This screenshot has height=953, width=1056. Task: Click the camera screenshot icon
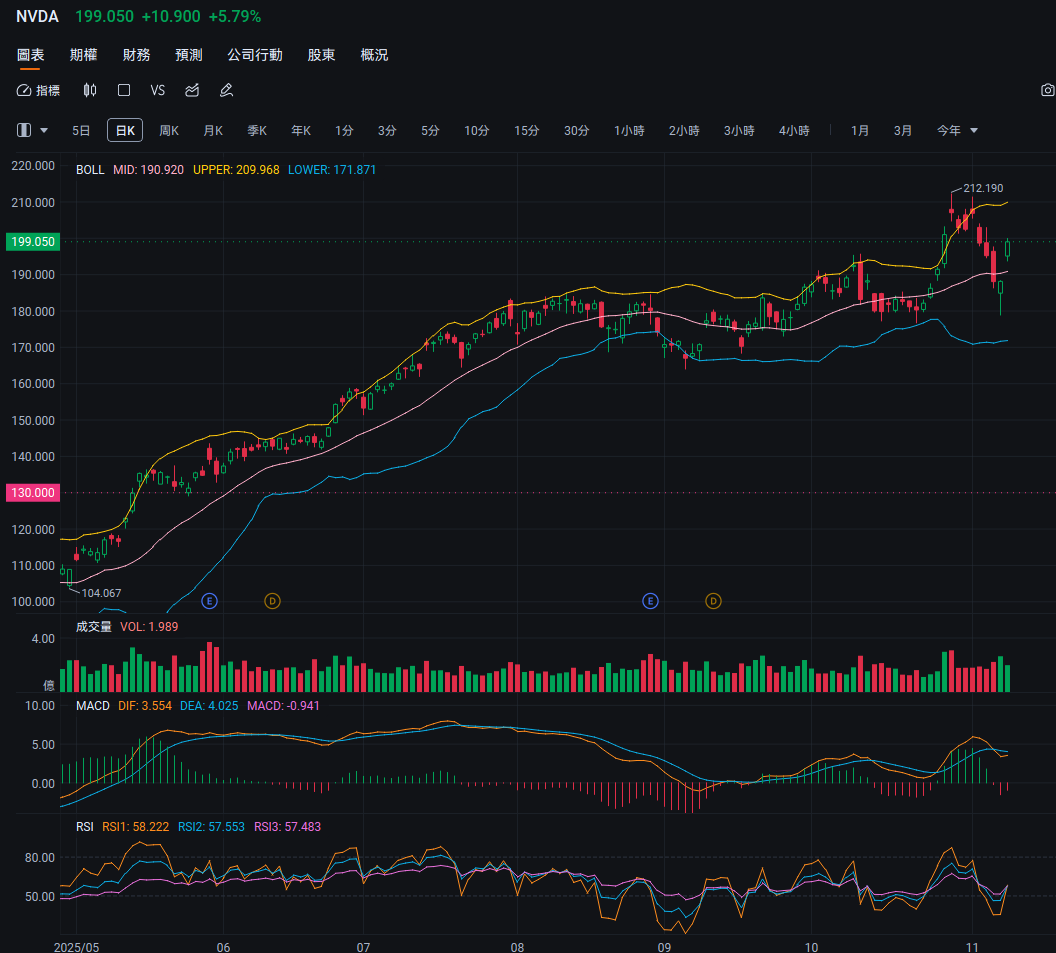[1047, 90]
